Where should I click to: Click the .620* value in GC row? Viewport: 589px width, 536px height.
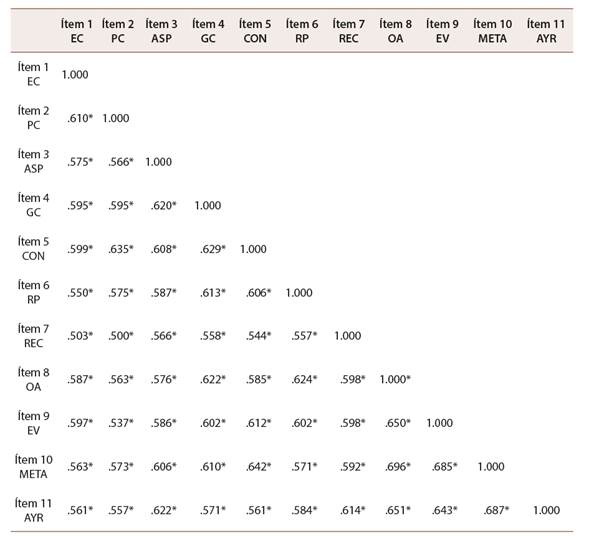(x=163, y=205)
